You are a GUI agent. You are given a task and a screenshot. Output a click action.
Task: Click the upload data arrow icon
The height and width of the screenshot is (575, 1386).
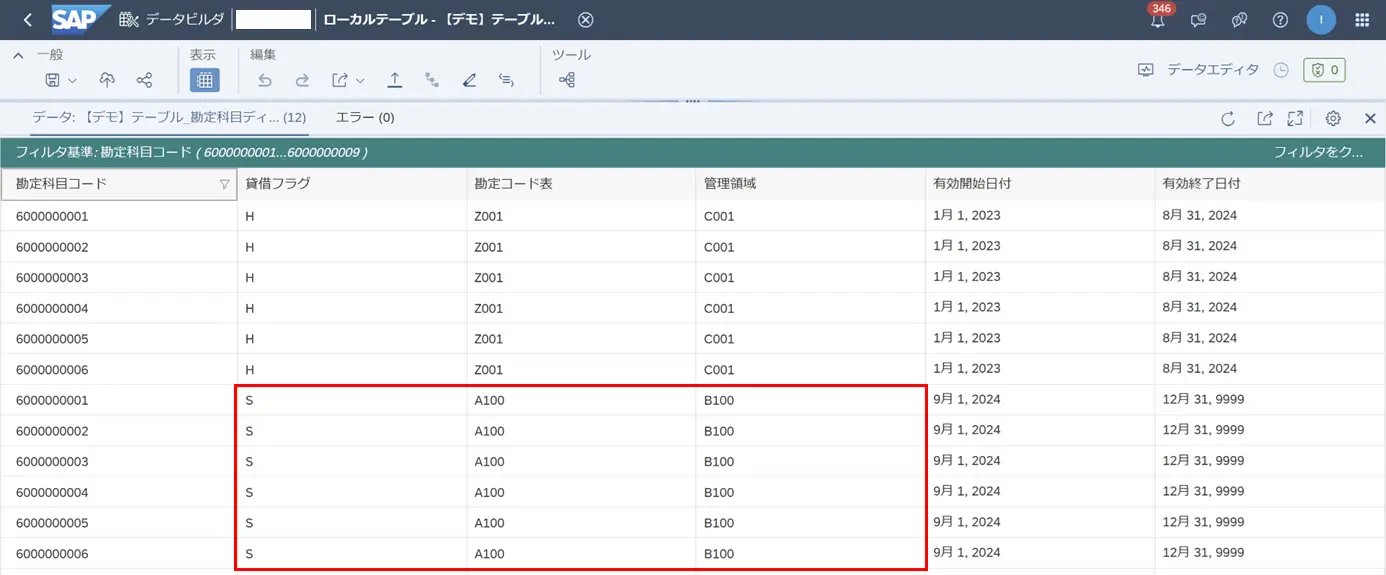395,80
